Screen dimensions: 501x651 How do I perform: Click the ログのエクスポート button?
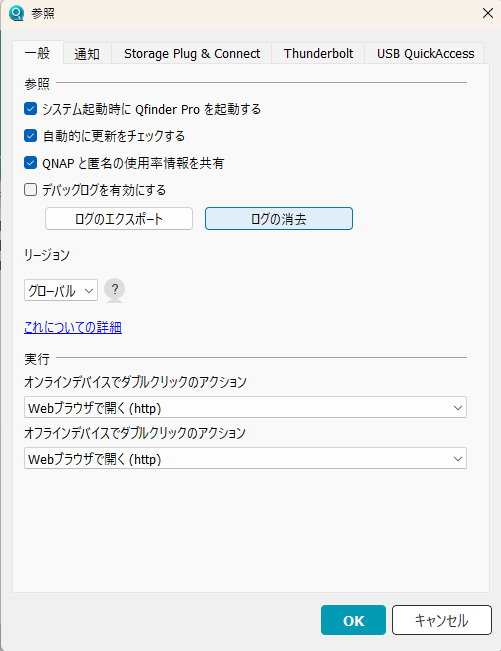119,219
